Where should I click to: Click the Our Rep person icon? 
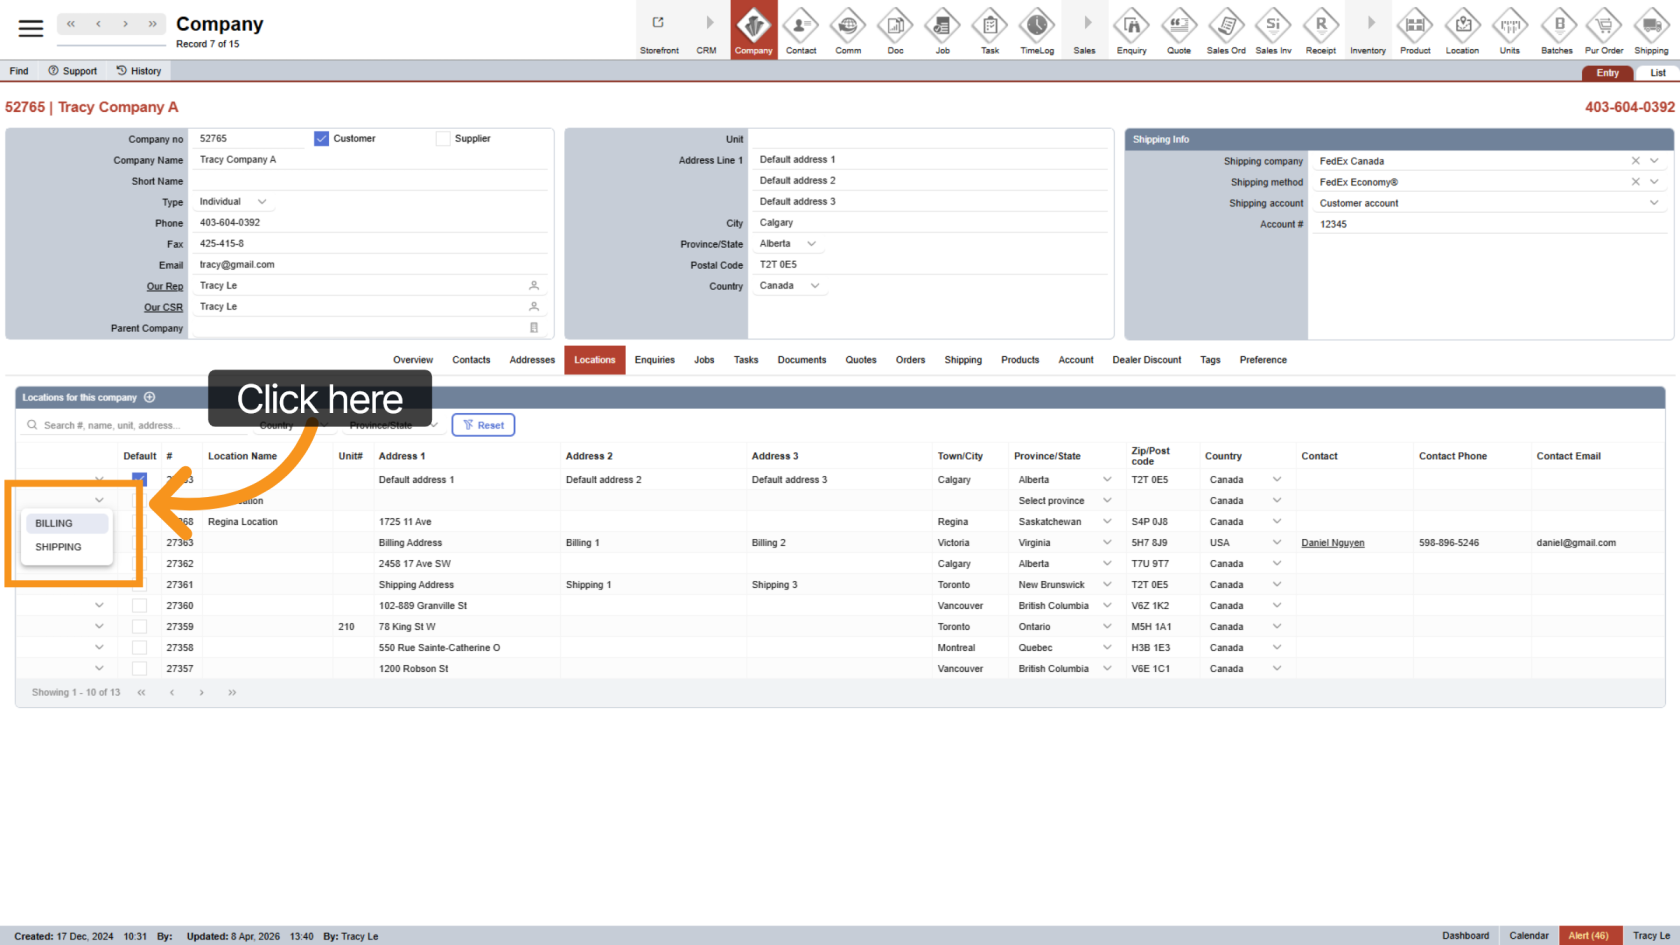tap(534, 286)
